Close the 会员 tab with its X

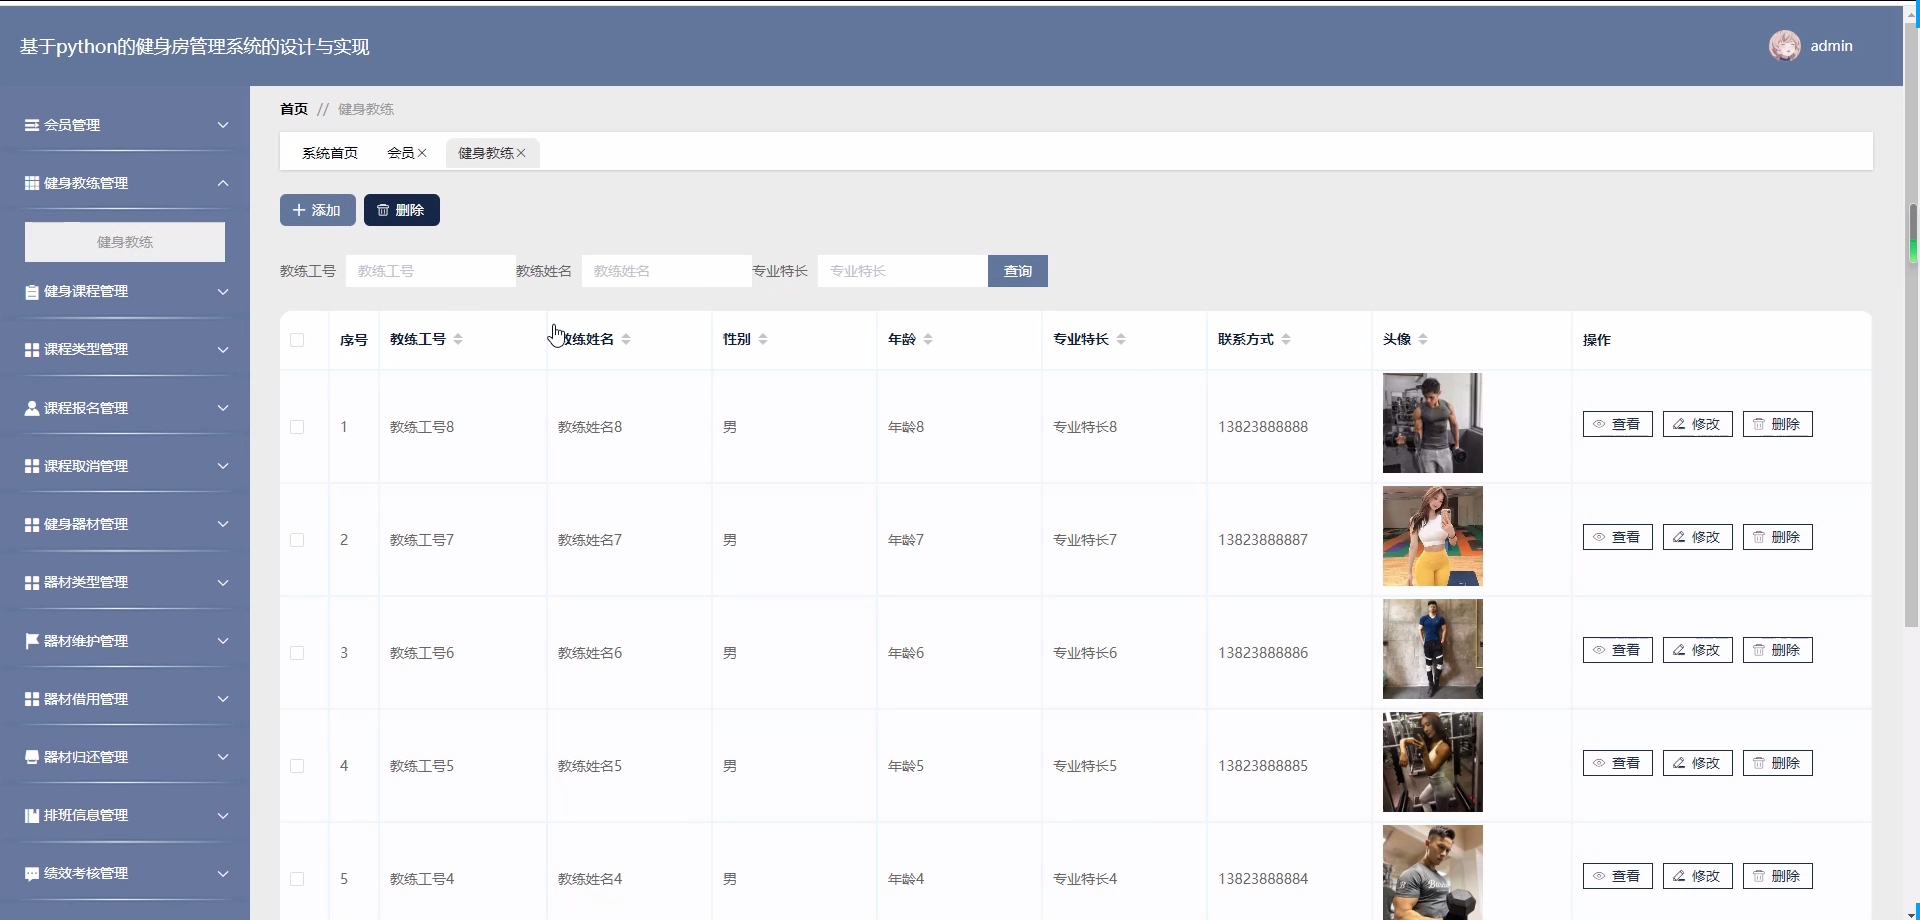coord(422,153)
